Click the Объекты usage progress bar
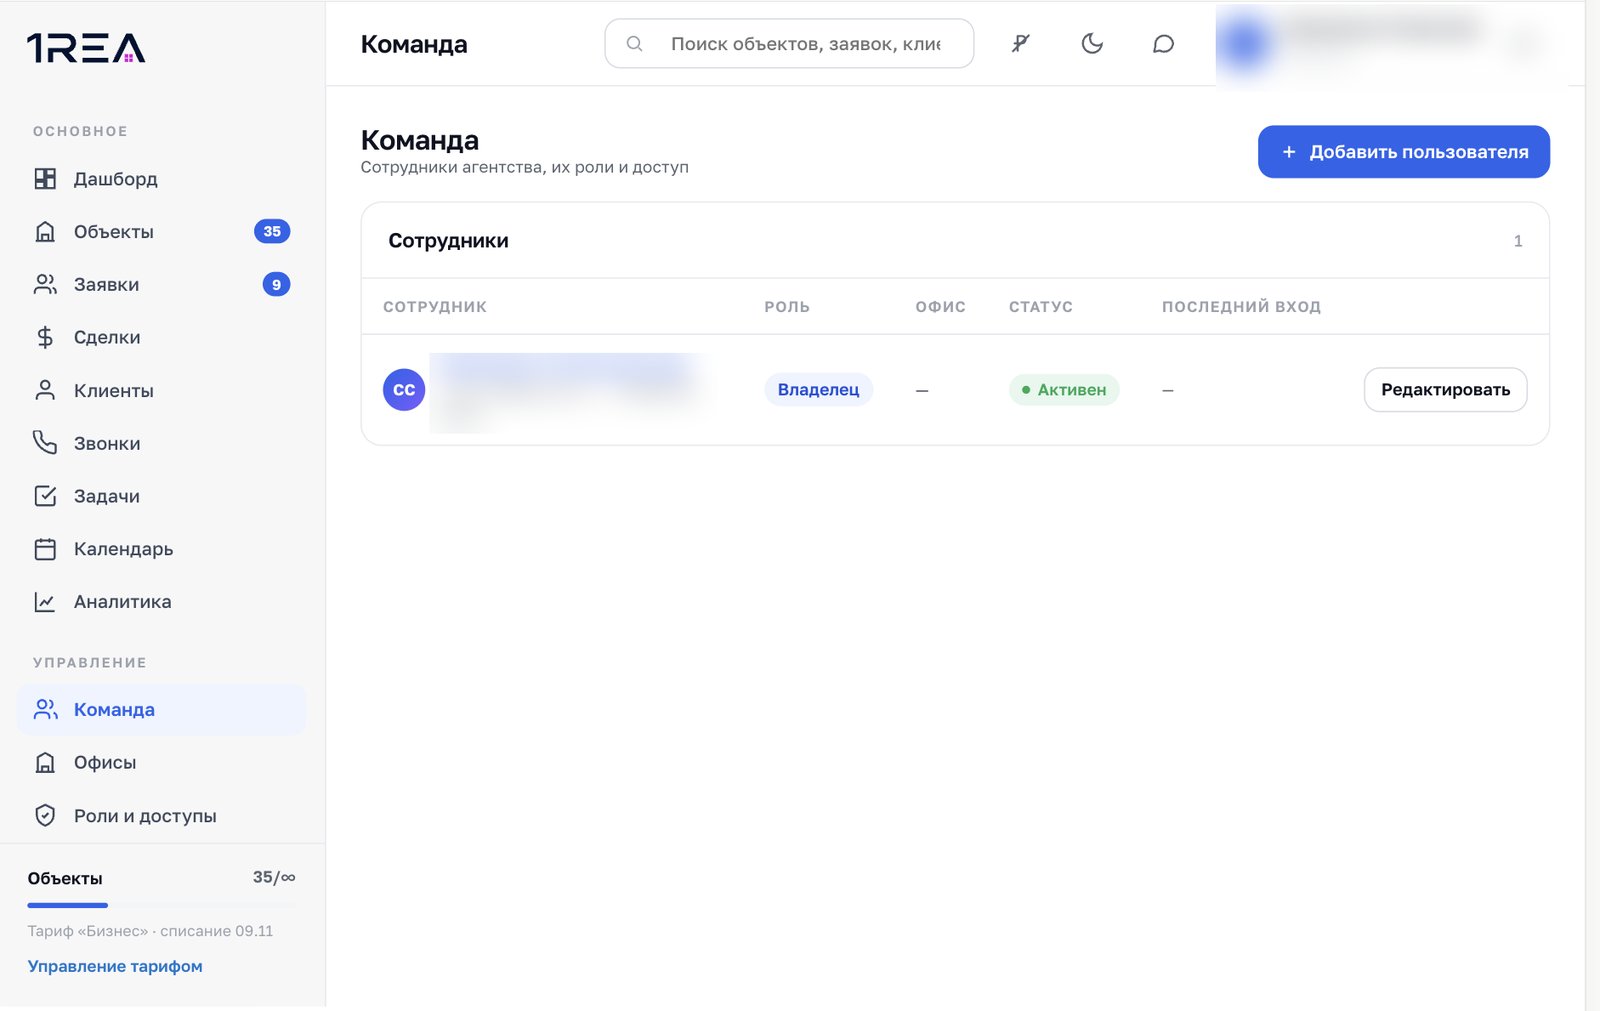 (x=161, y=905)
